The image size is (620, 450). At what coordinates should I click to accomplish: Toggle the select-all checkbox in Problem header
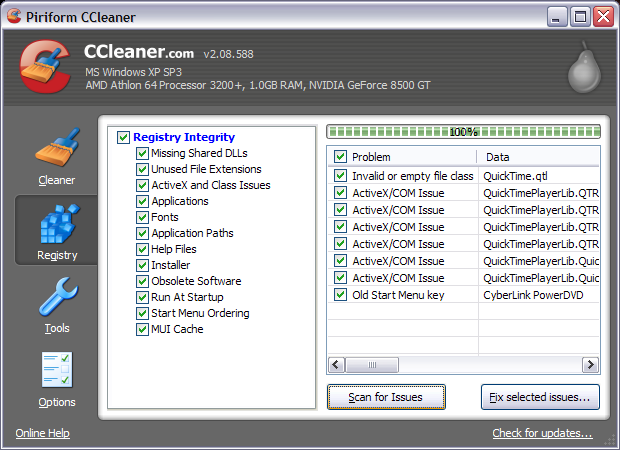pyautogui.click(x=340, y=157)
